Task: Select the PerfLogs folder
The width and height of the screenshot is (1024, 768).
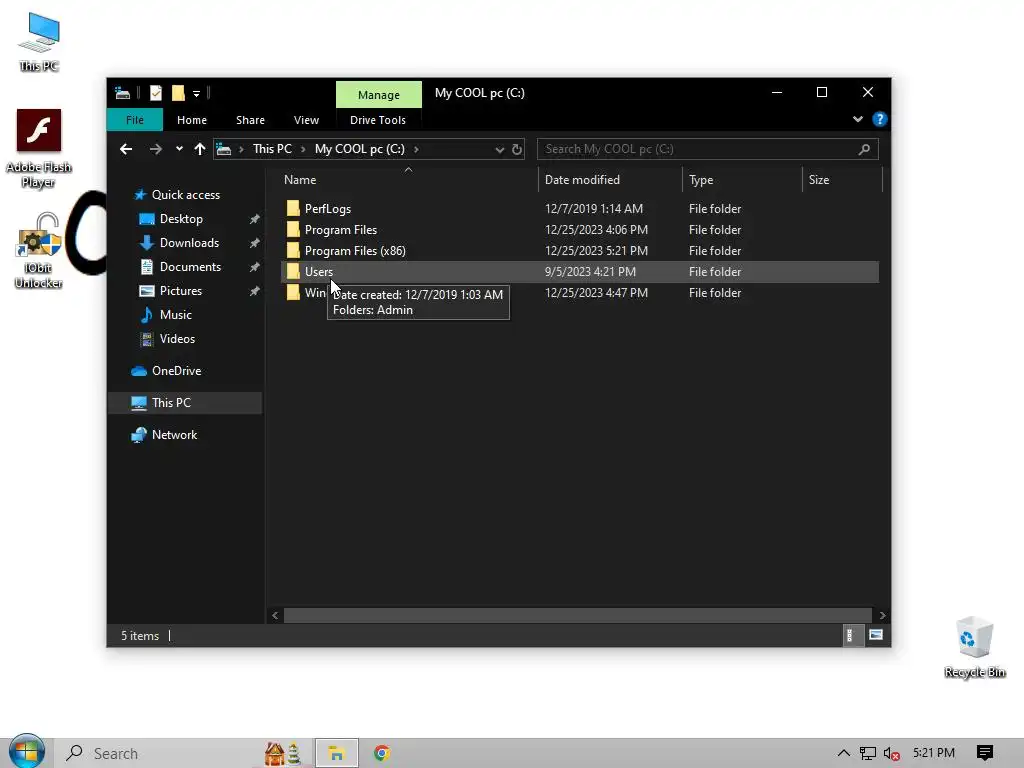Action: pos(328,209)
